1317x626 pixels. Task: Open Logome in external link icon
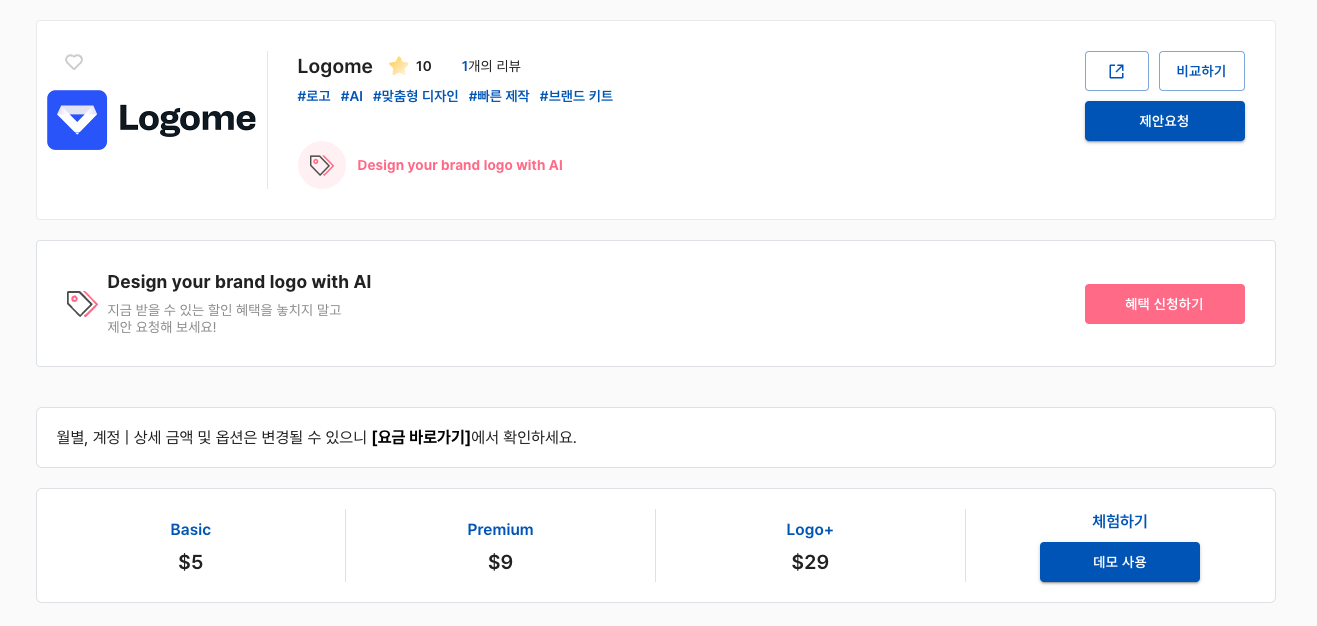1116,71
